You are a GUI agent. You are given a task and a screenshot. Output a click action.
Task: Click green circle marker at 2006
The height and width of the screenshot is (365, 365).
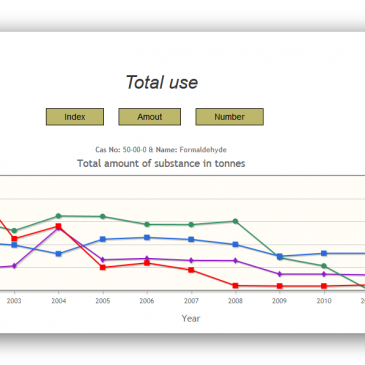click(147, 224)
